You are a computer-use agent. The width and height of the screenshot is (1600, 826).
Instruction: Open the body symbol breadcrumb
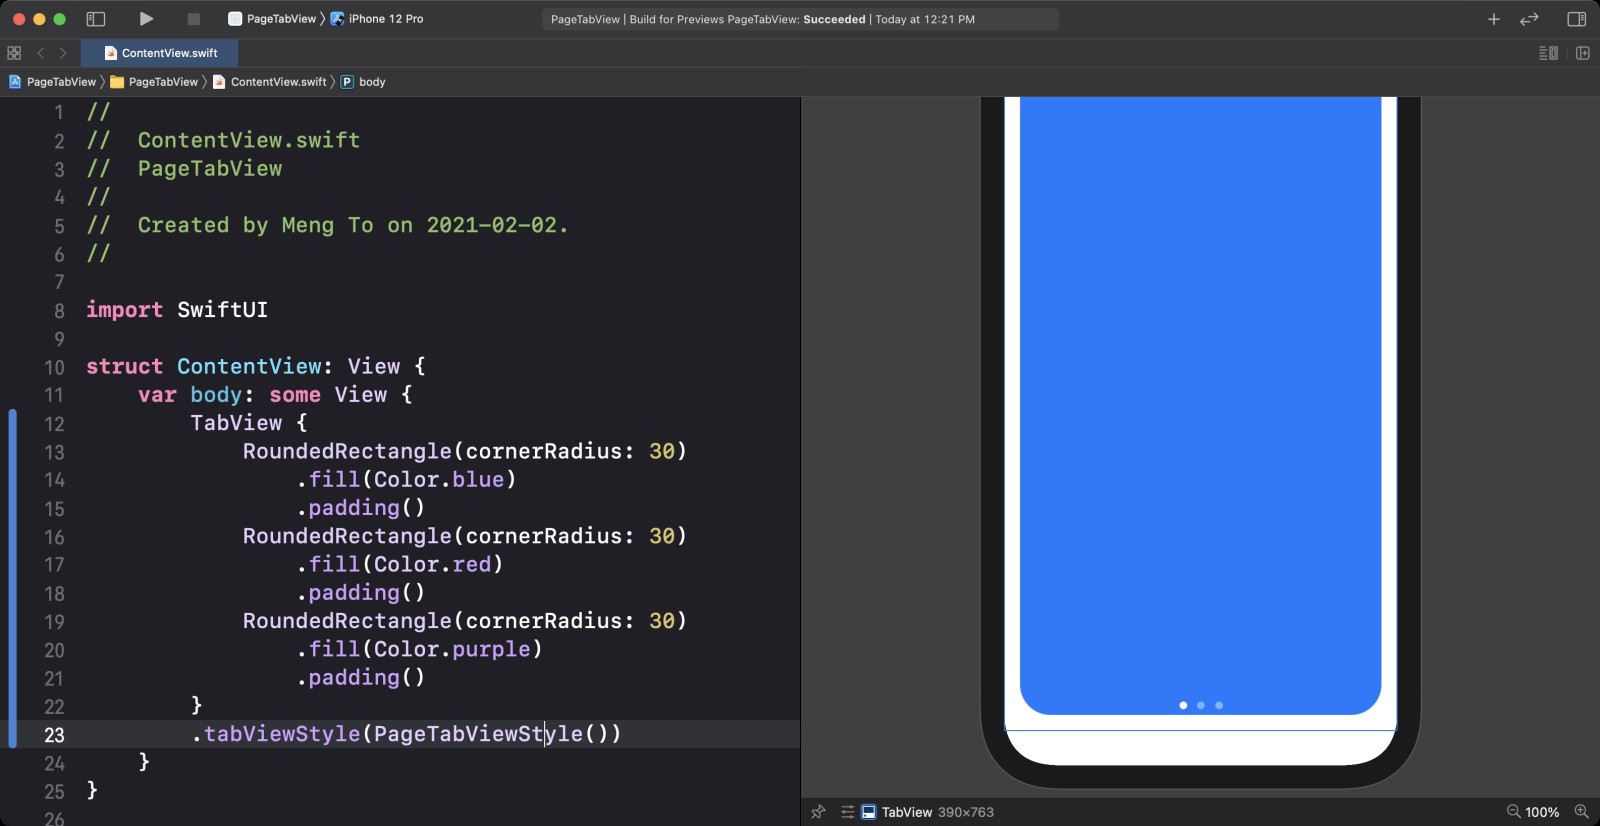tap(363, 82)
